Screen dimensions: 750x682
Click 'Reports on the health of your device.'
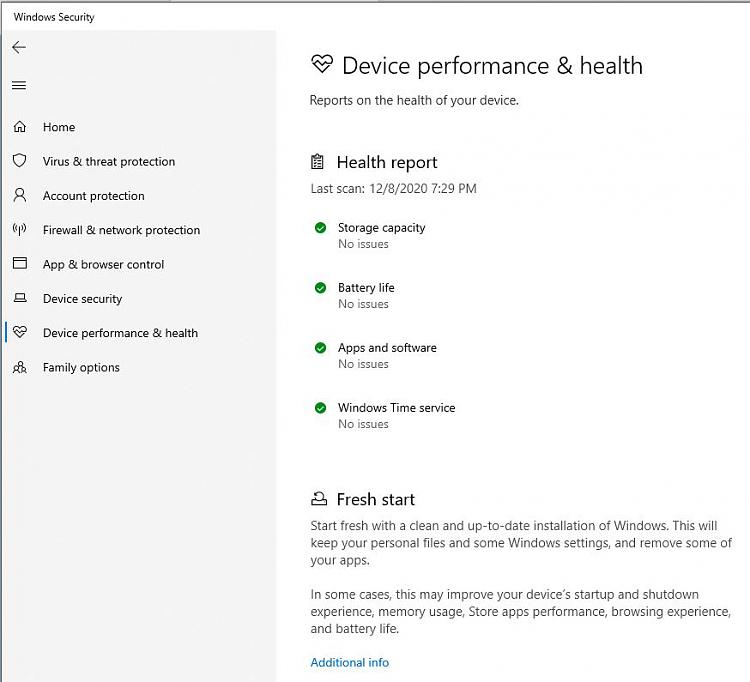pyautogui.click(x=414, y=100)
